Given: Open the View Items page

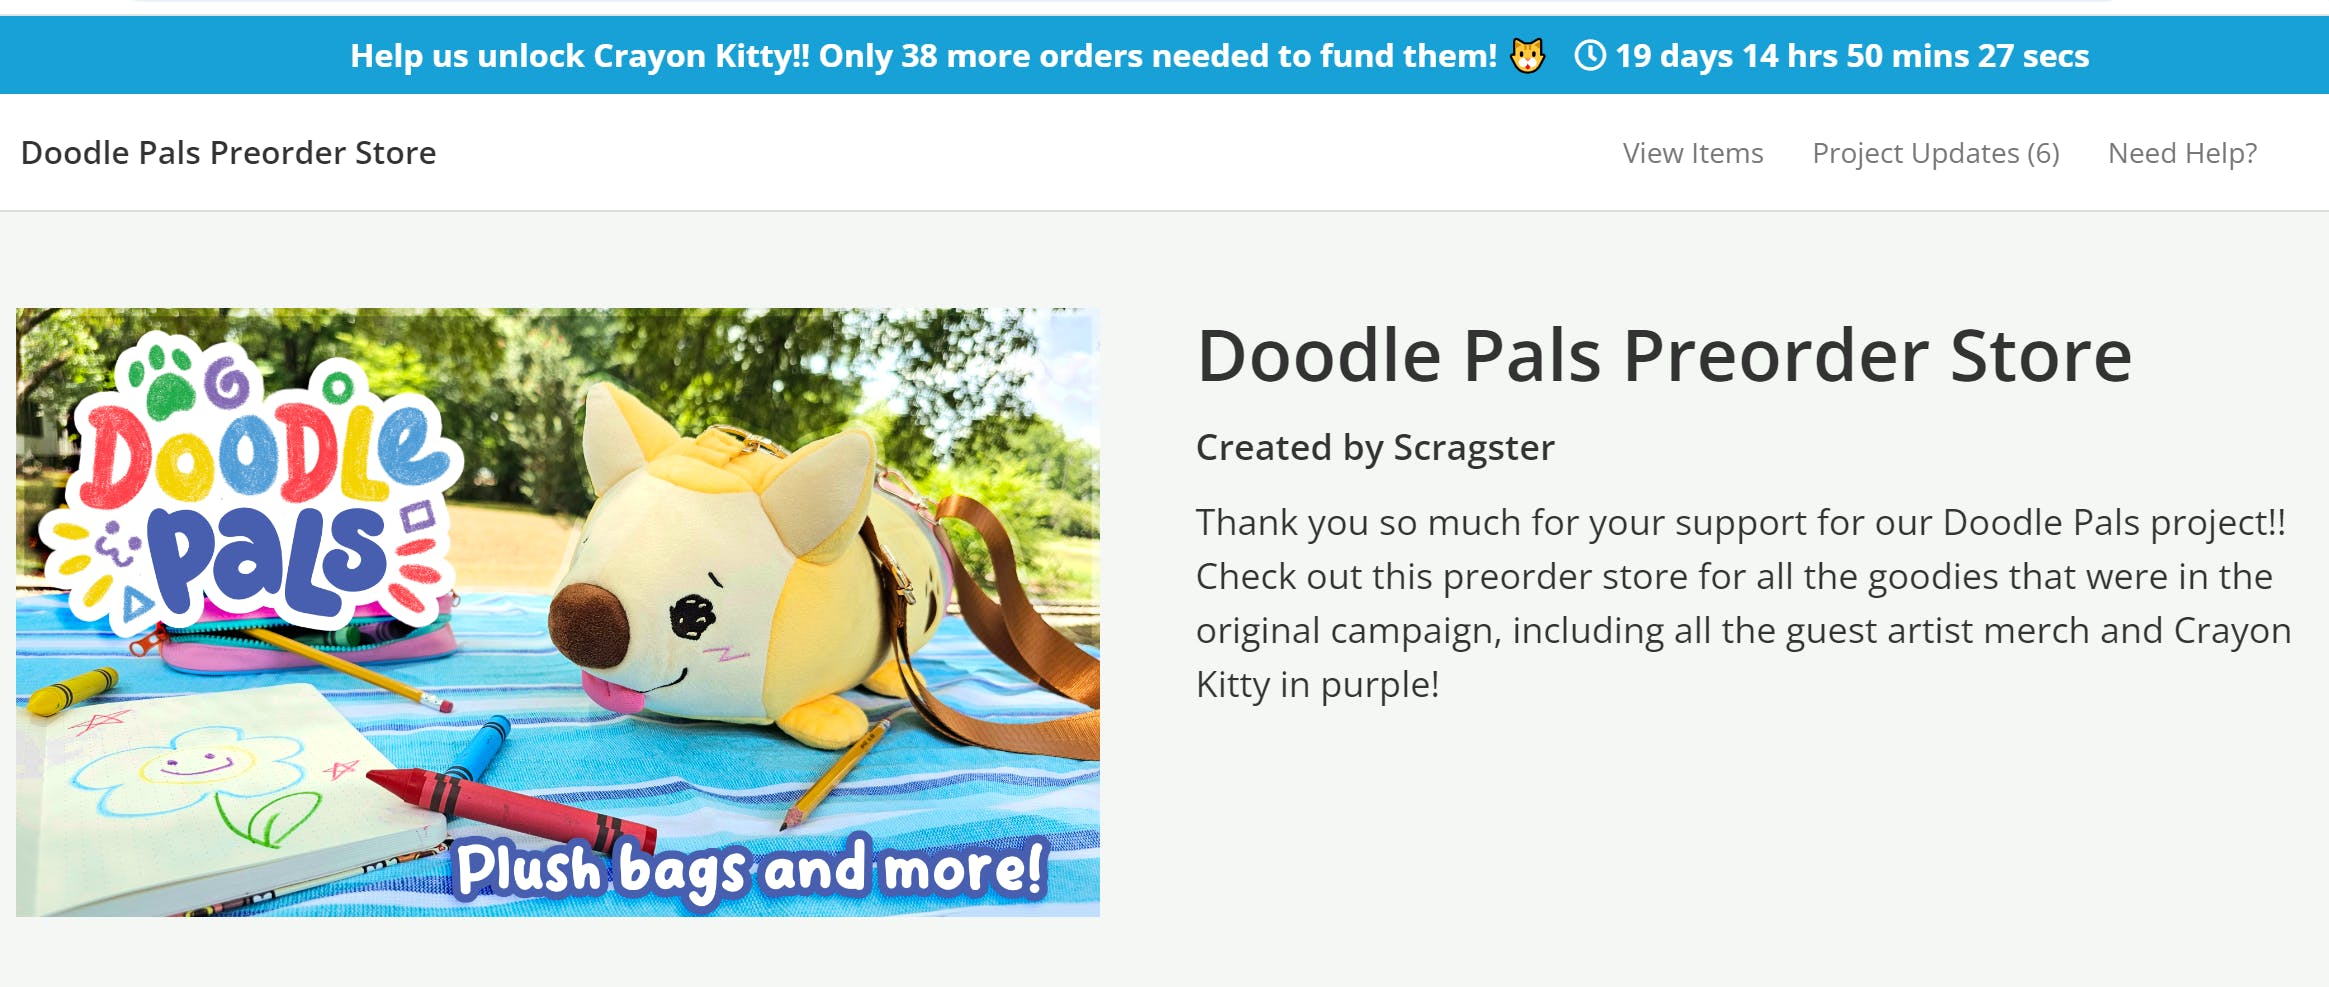Looking at the screenshot, I should [1692, 153].
